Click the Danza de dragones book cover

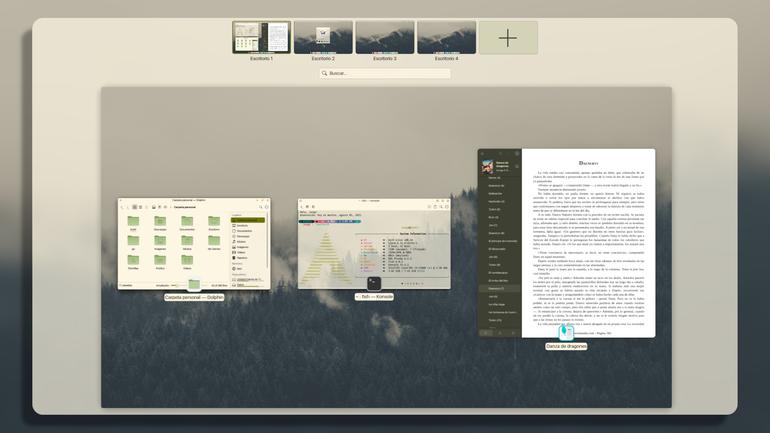[x=487, y=167]
